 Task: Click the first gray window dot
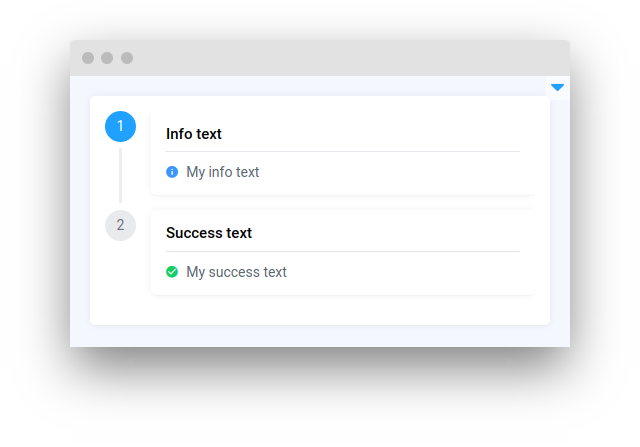88,58
